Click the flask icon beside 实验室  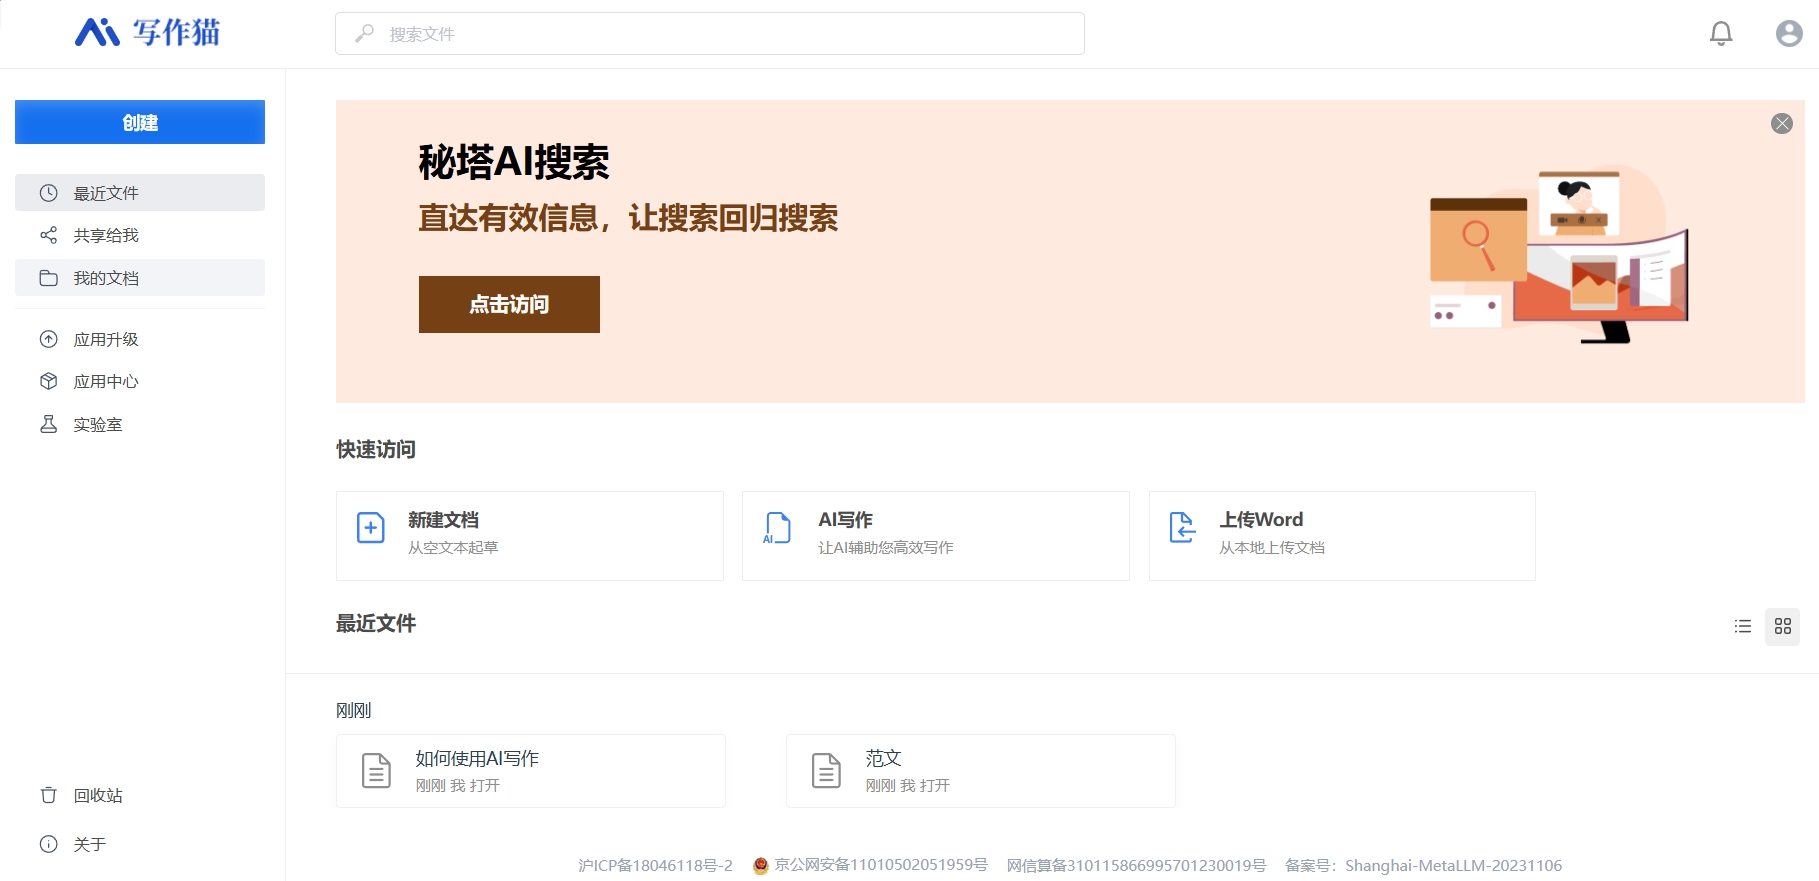48,424
